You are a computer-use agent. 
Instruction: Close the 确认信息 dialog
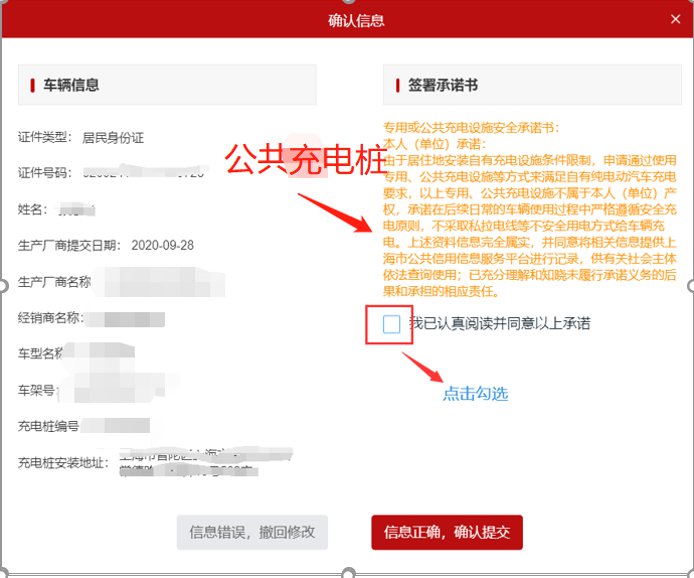pos(676,19)
